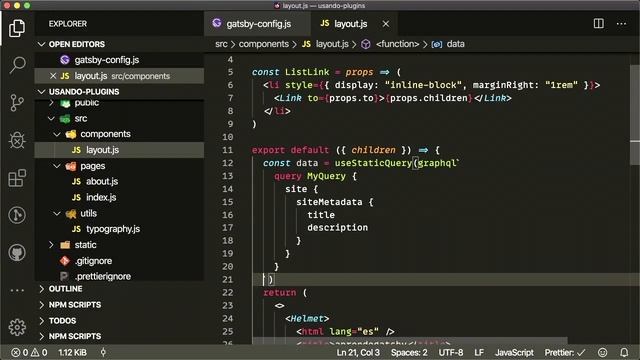The height and width of the screenshot is (360, 640).
Task: Click the EXPLORER panel title
Action: (68, 24)
